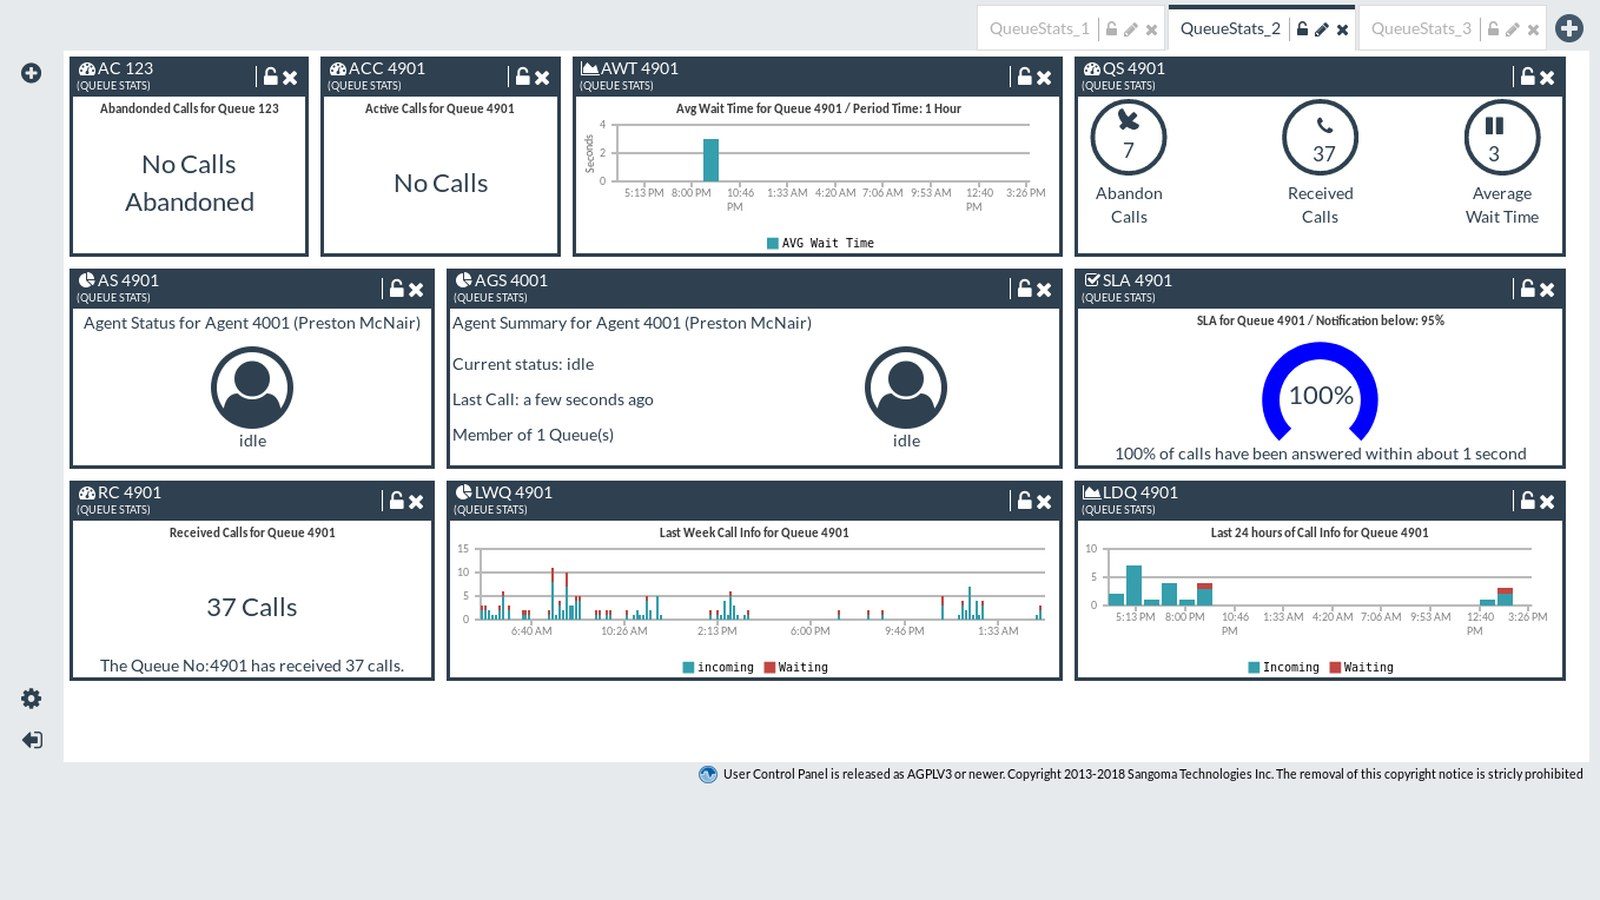Unlock the LWQ 4901 widget
Viewport: 1600px width, 900px height.
pyautogui.click(x=1024, y=500)
